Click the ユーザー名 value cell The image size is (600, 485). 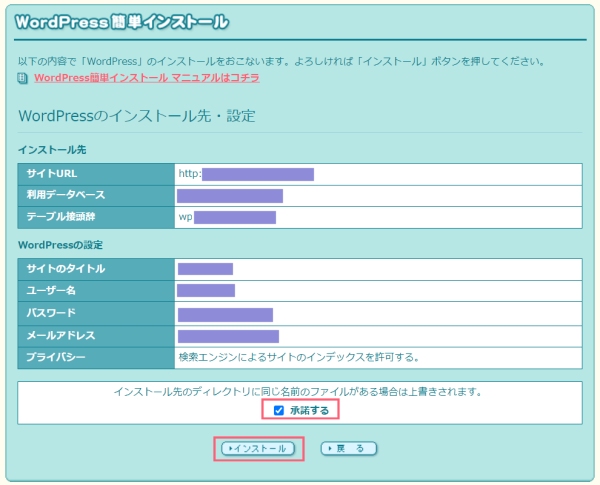pos(206,291)
